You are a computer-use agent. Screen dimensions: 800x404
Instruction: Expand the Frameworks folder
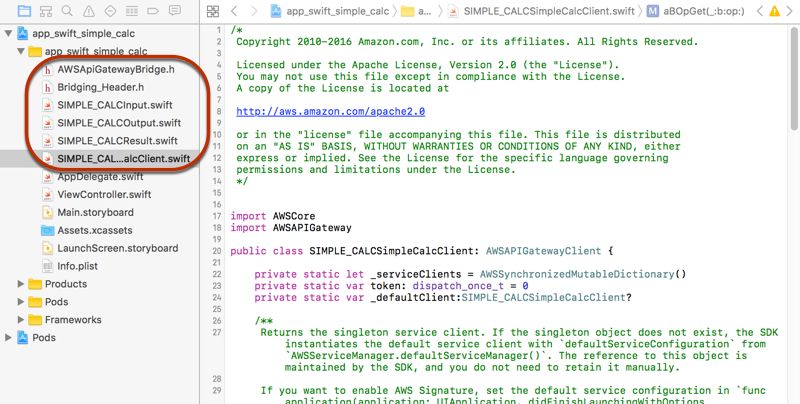tap(23, 320)
